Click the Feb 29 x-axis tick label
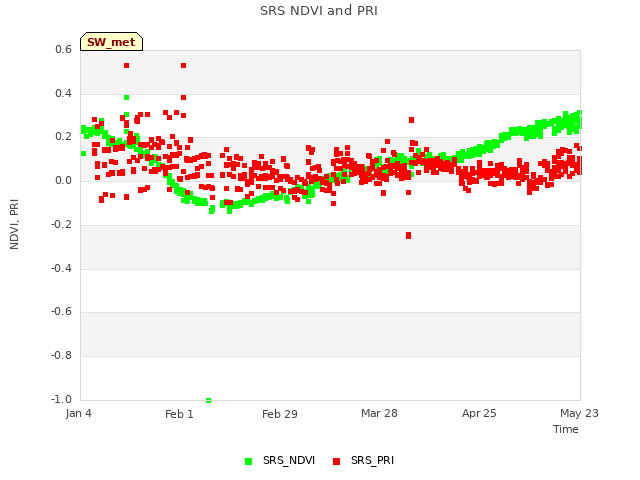This screenshot has width=640, height=480. coord(280,414)
